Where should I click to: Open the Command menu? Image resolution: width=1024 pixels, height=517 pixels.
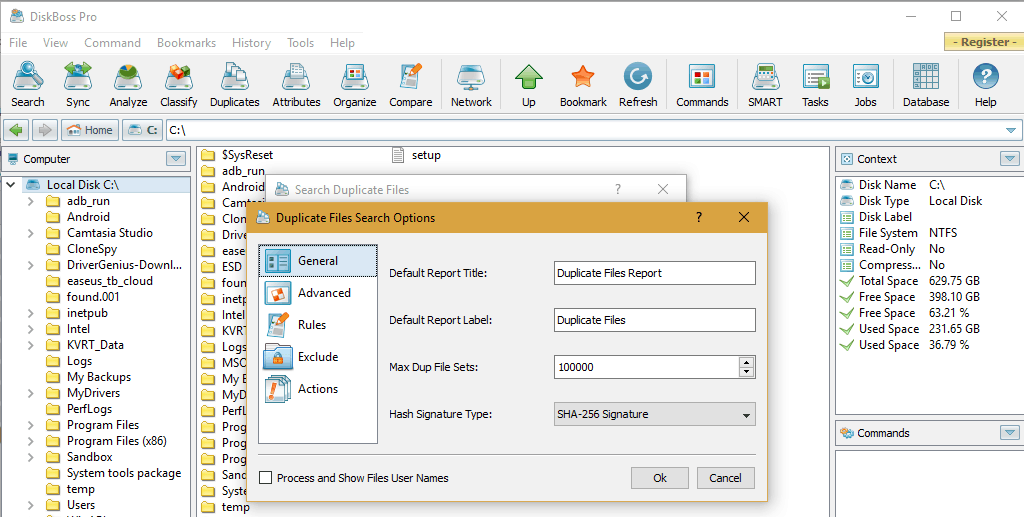(x=112, y=43)
